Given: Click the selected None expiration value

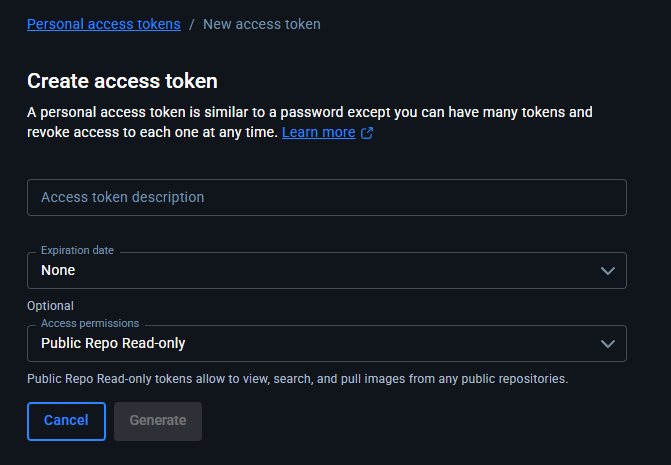Looking at the screenshot, I should (x=58, y=270).
